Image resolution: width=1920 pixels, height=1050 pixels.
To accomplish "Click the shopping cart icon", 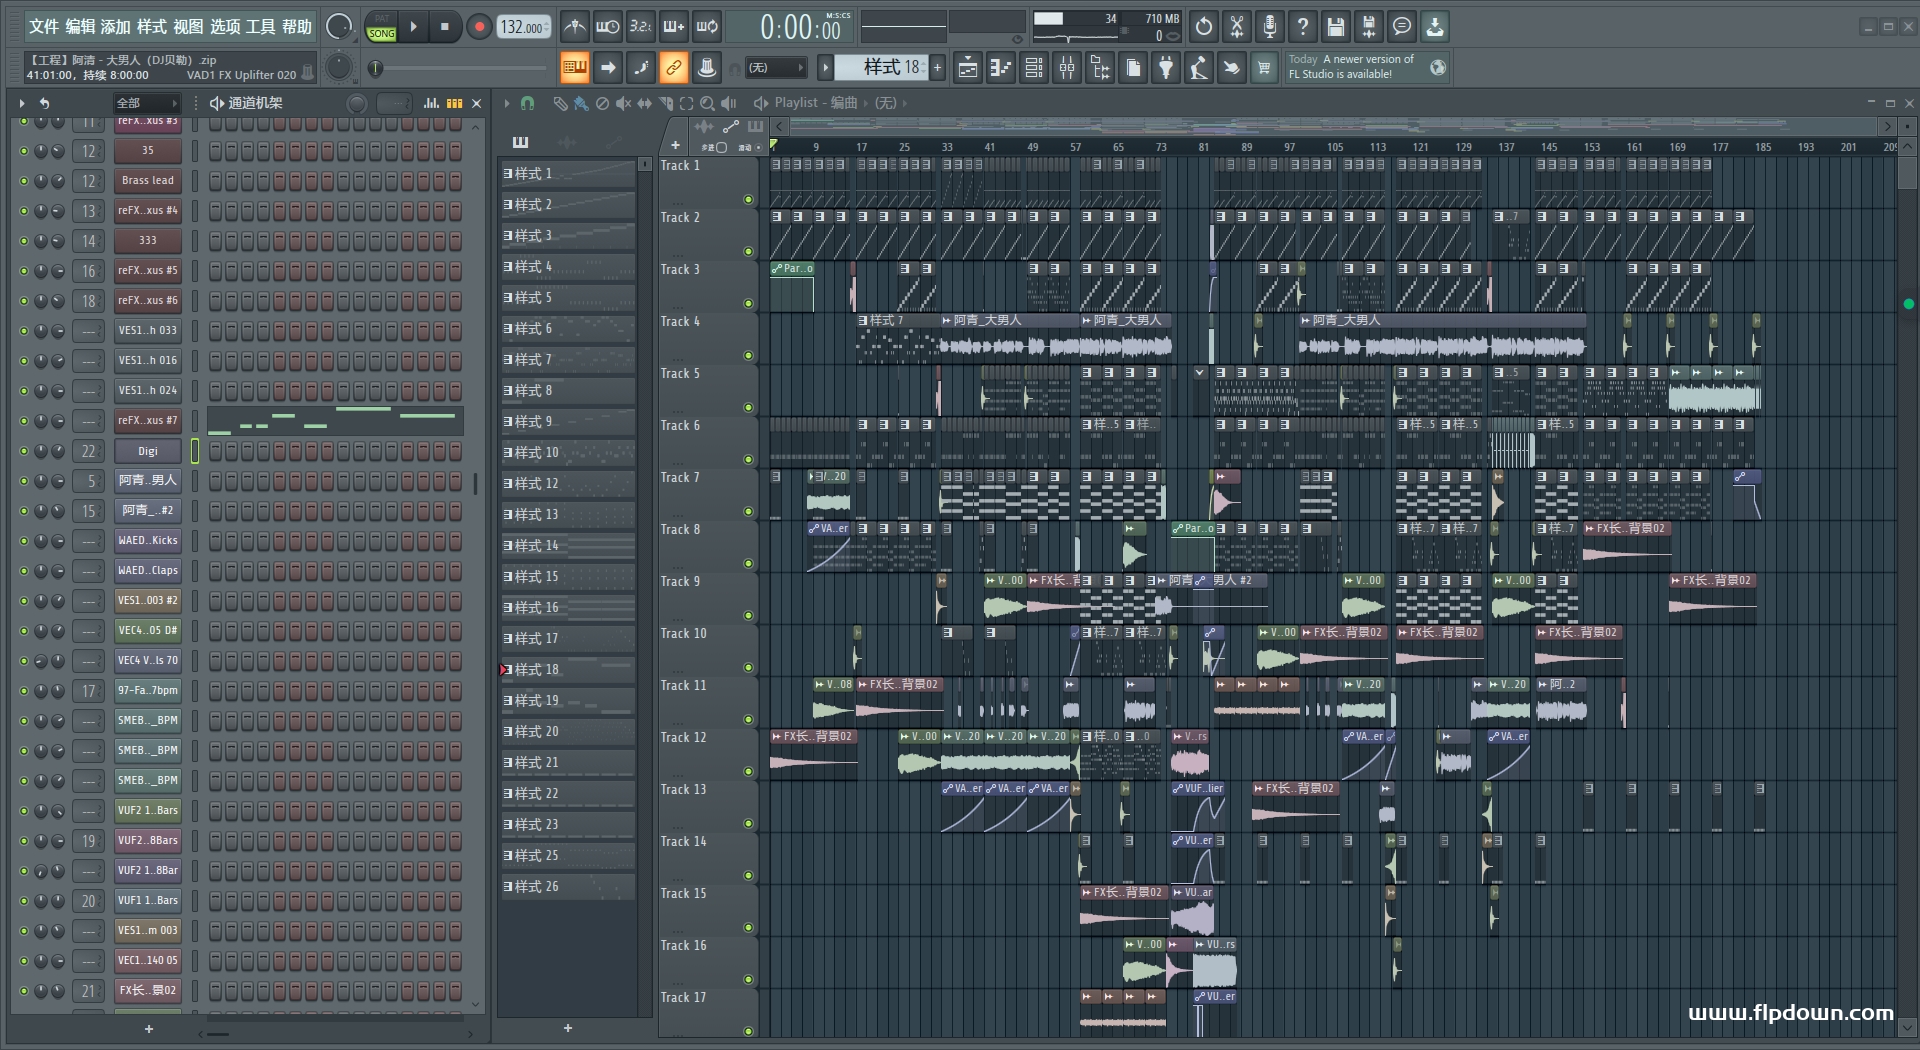I will pos(1265,68).
